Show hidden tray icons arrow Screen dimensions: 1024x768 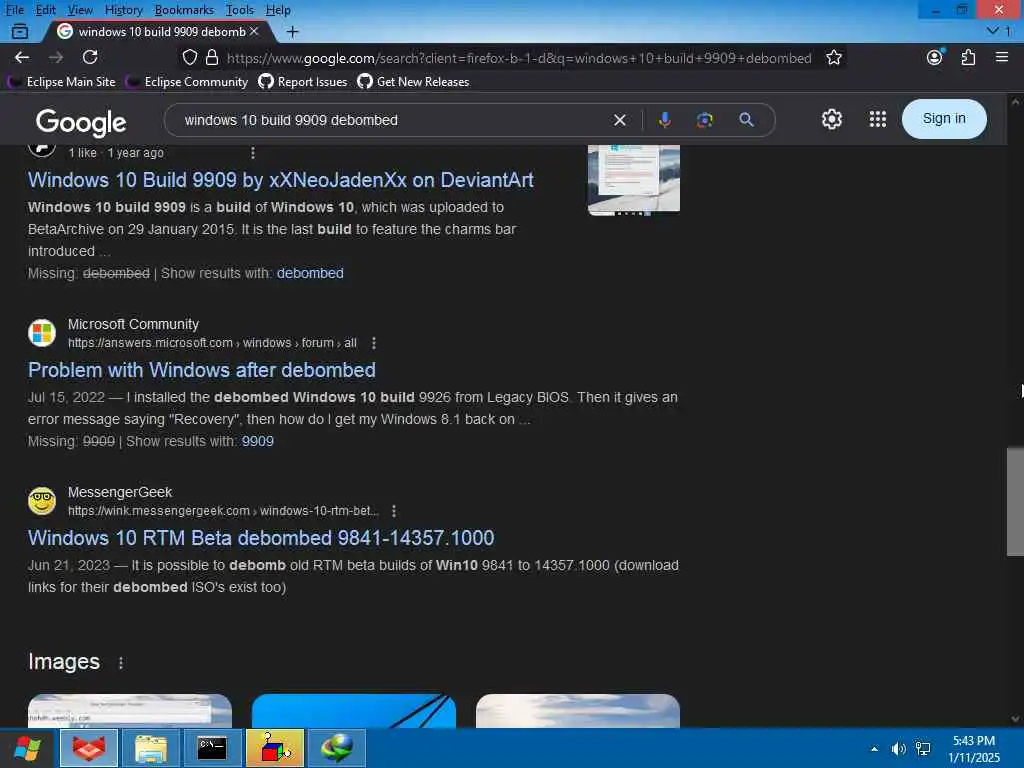tap(874, 749)
